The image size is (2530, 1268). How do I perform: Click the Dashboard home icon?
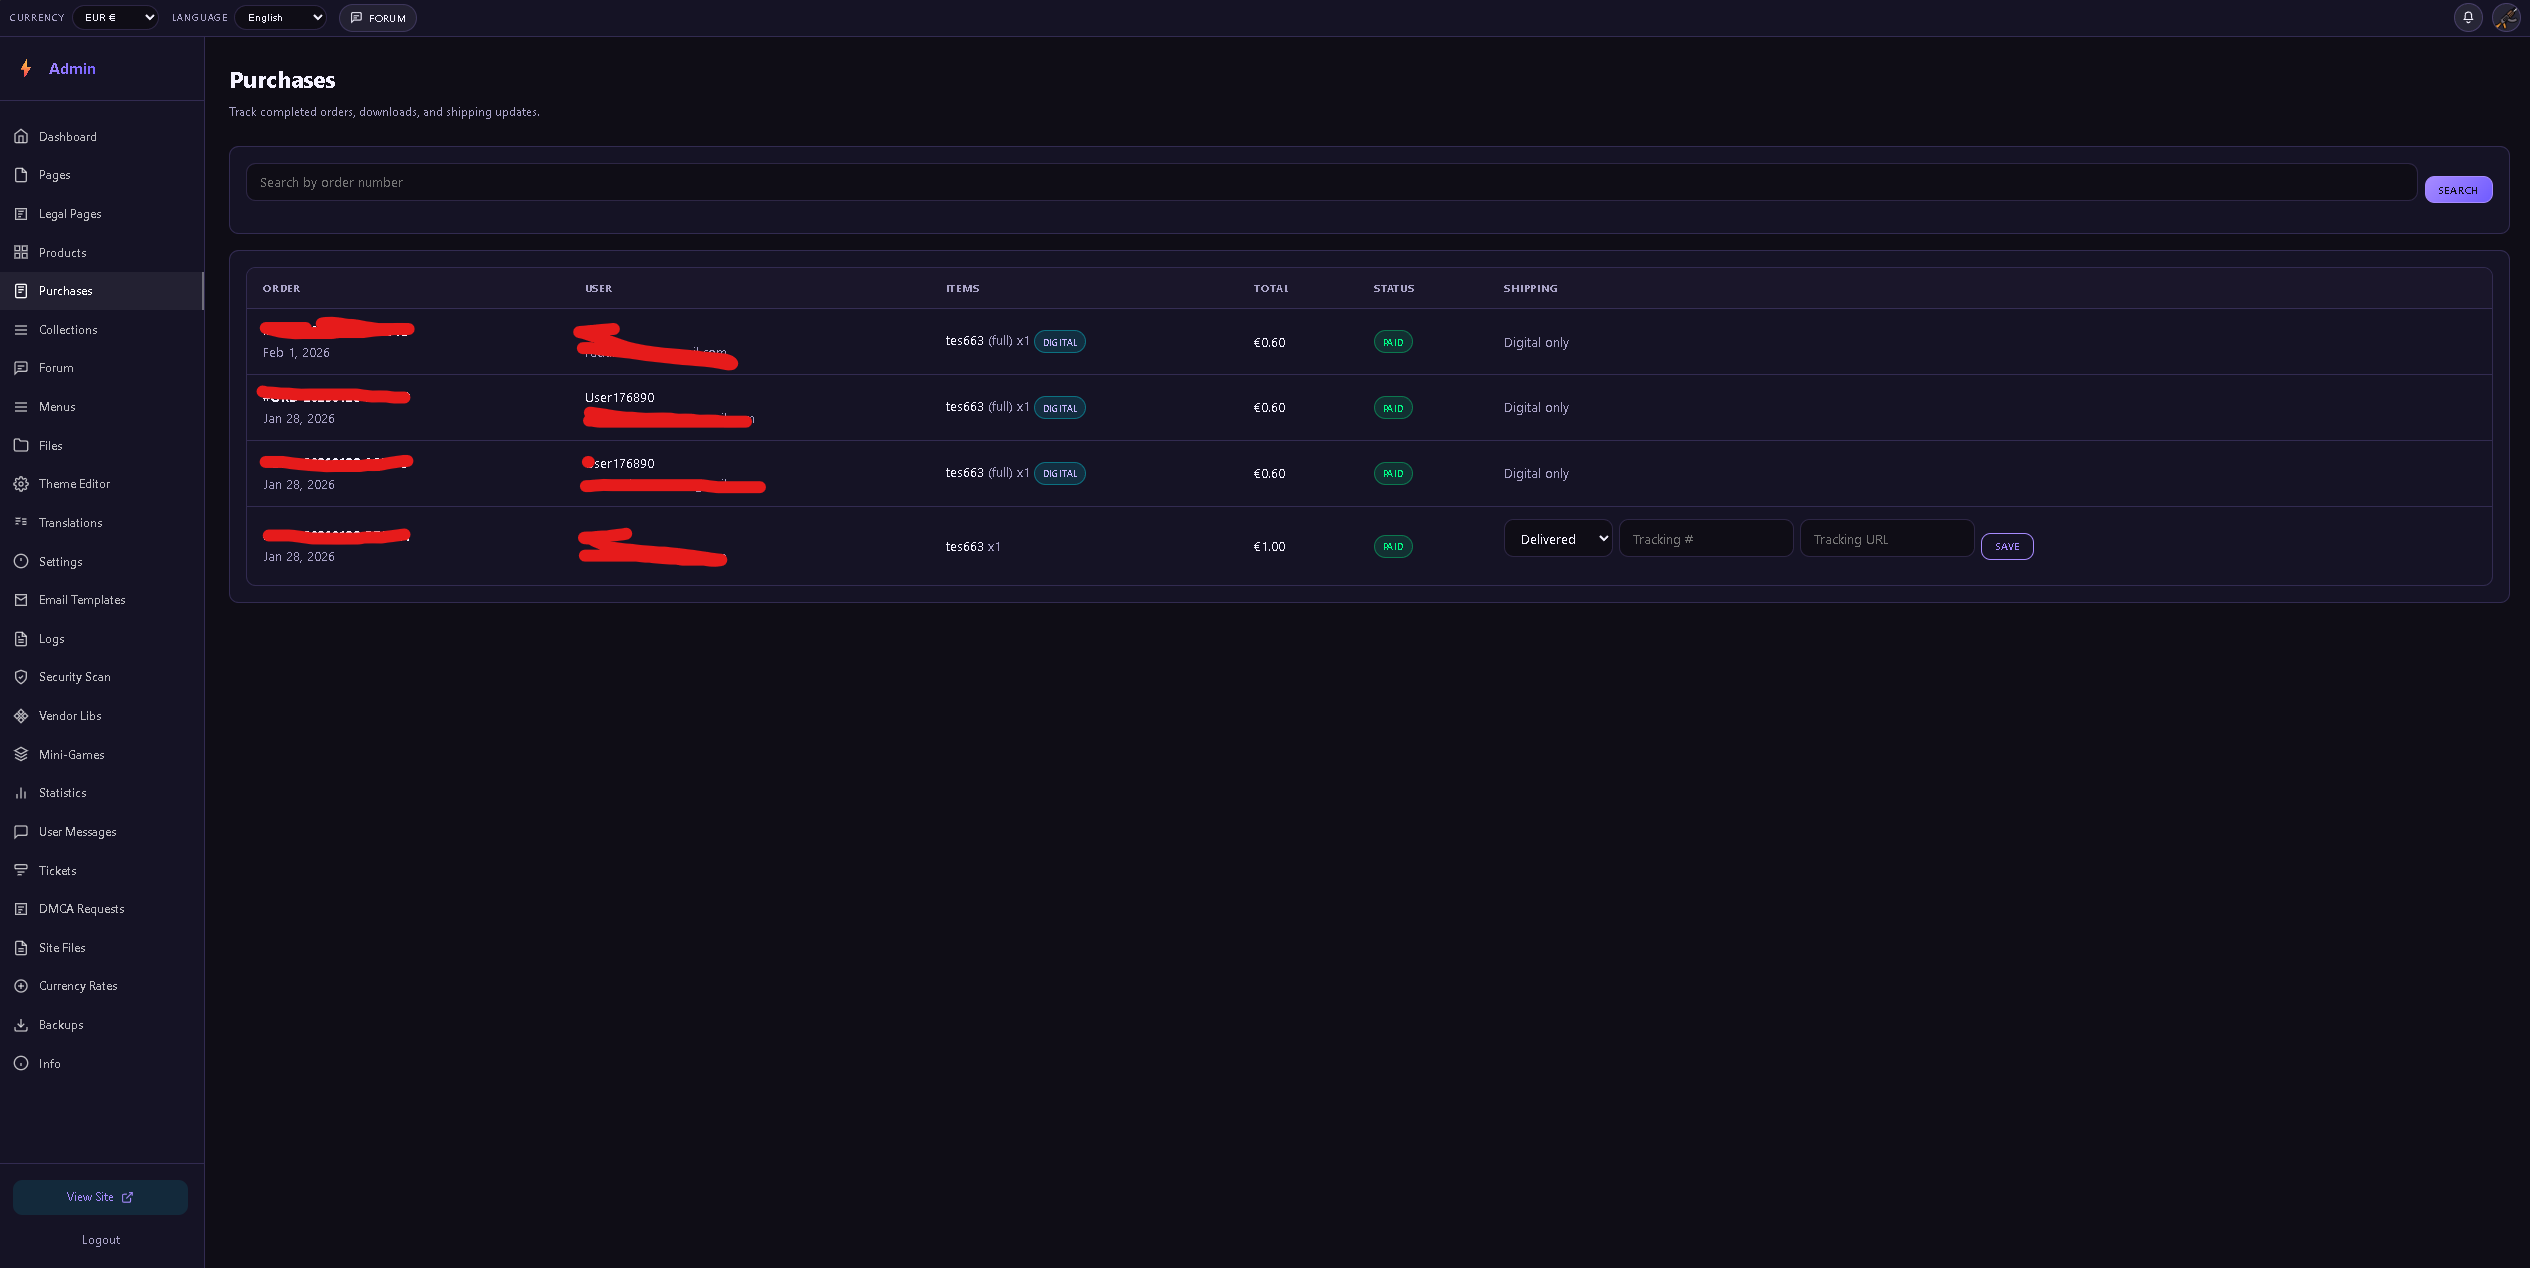click(x=21, y=136)
